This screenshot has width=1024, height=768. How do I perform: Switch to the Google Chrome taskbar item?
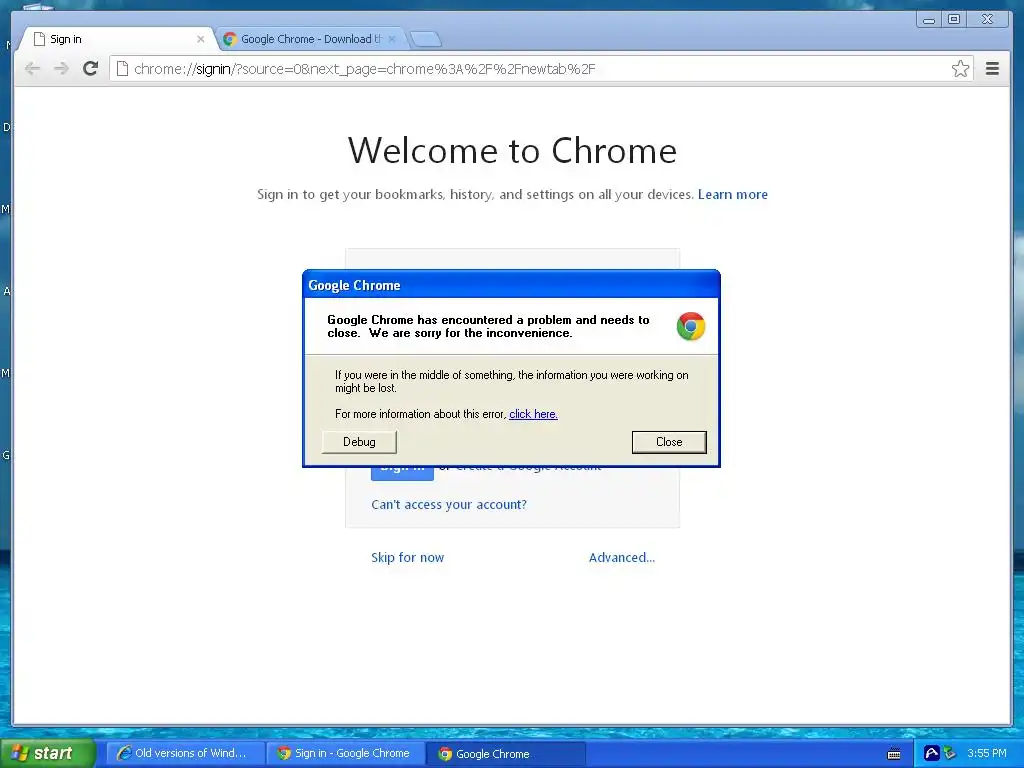point(506,754)
